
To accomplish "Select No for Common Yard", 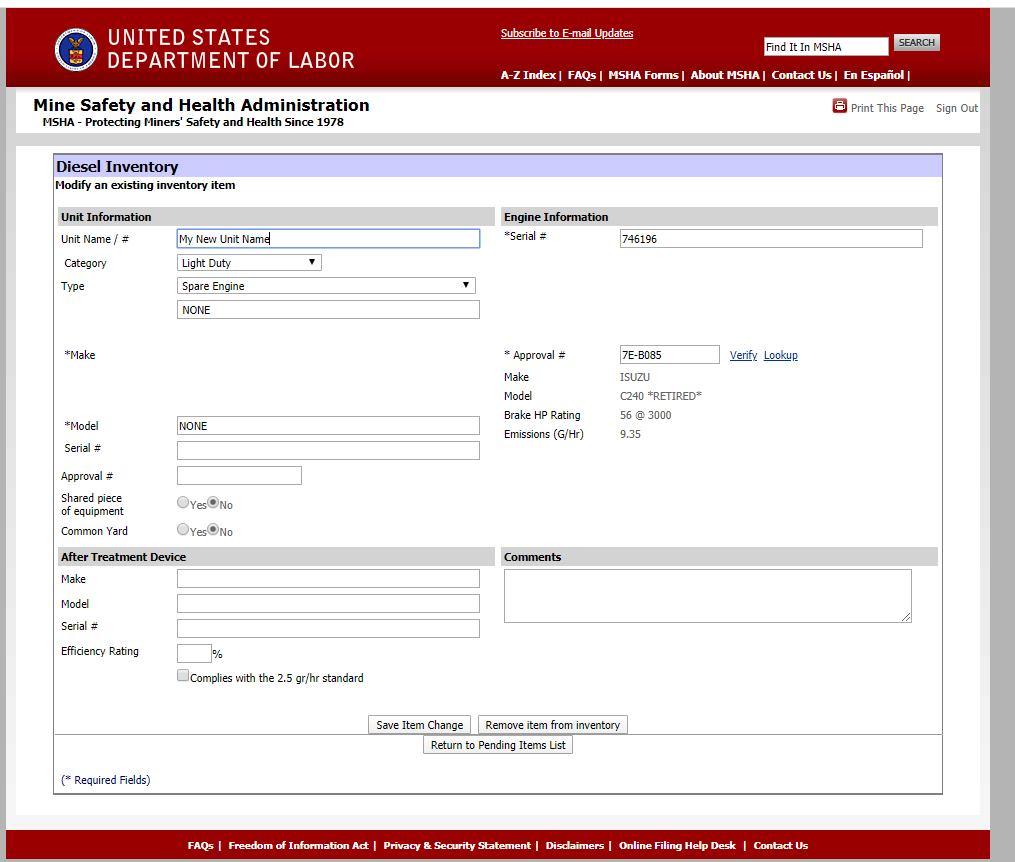I will tap(213, 530).
